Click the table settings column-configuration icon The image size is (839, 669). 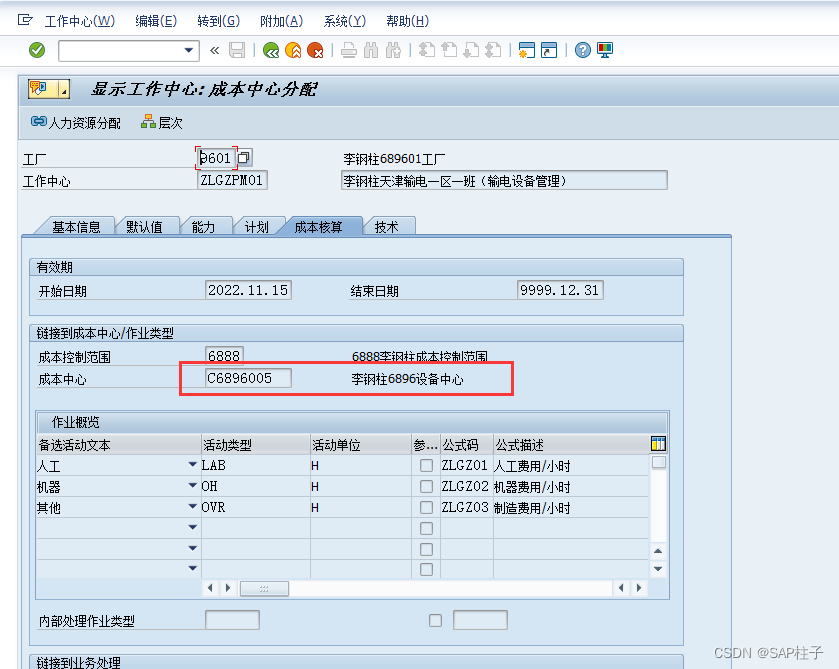pyautogui.click(x=658, y=444)
